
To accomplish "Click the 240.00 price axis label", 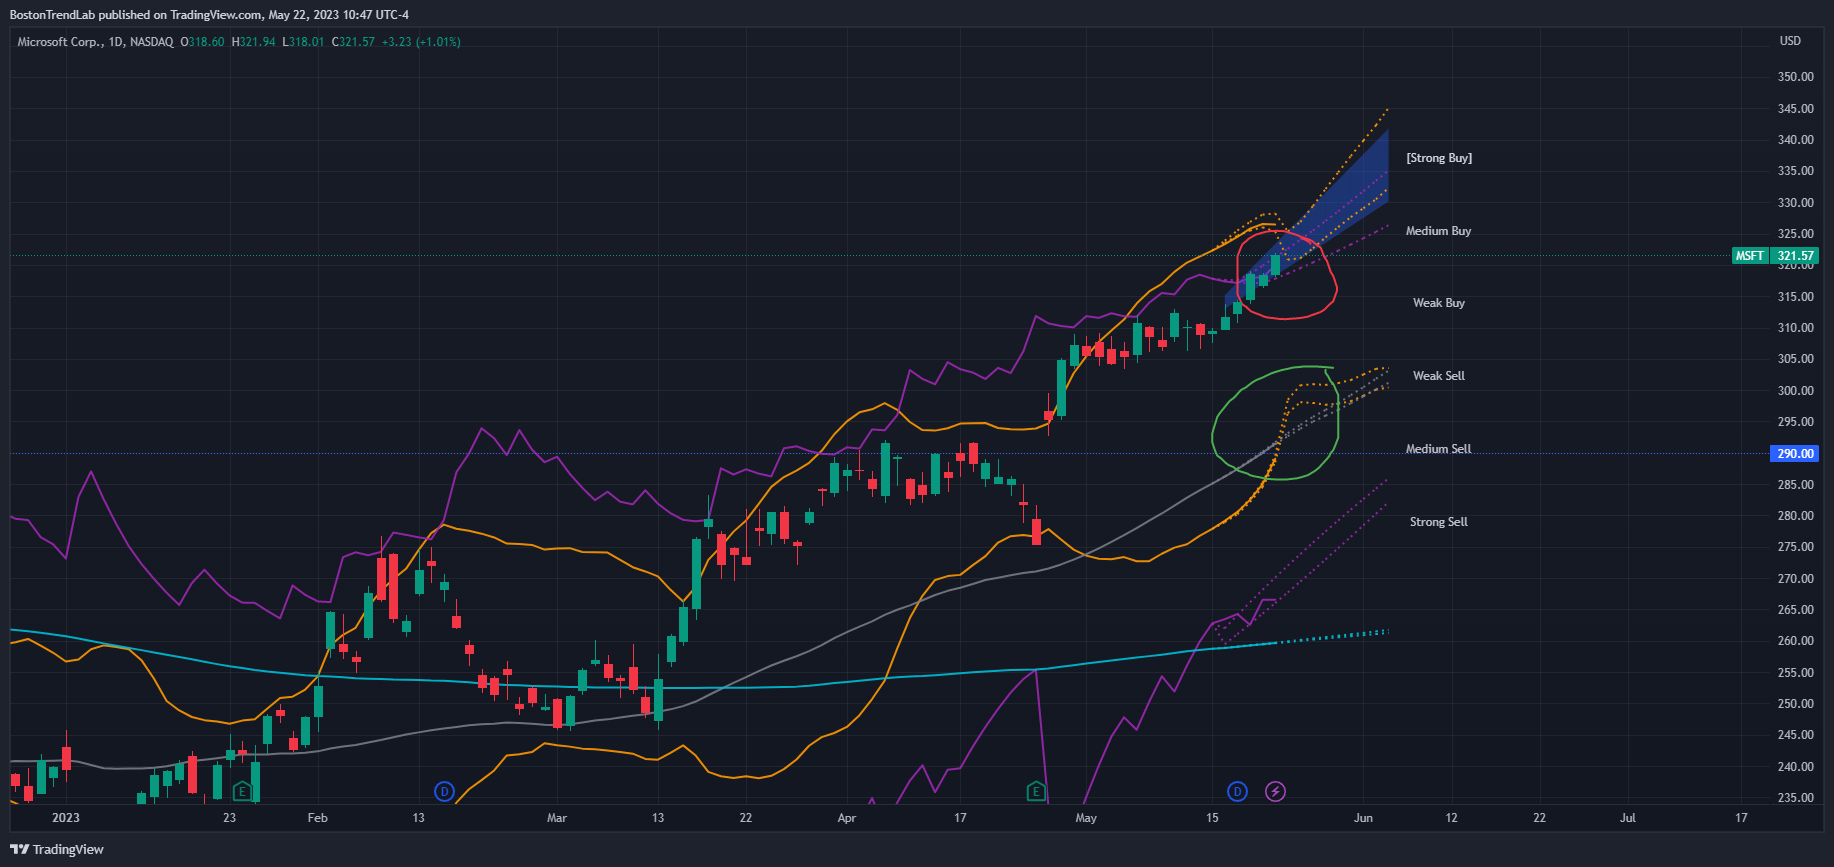I will point(1795,767).
